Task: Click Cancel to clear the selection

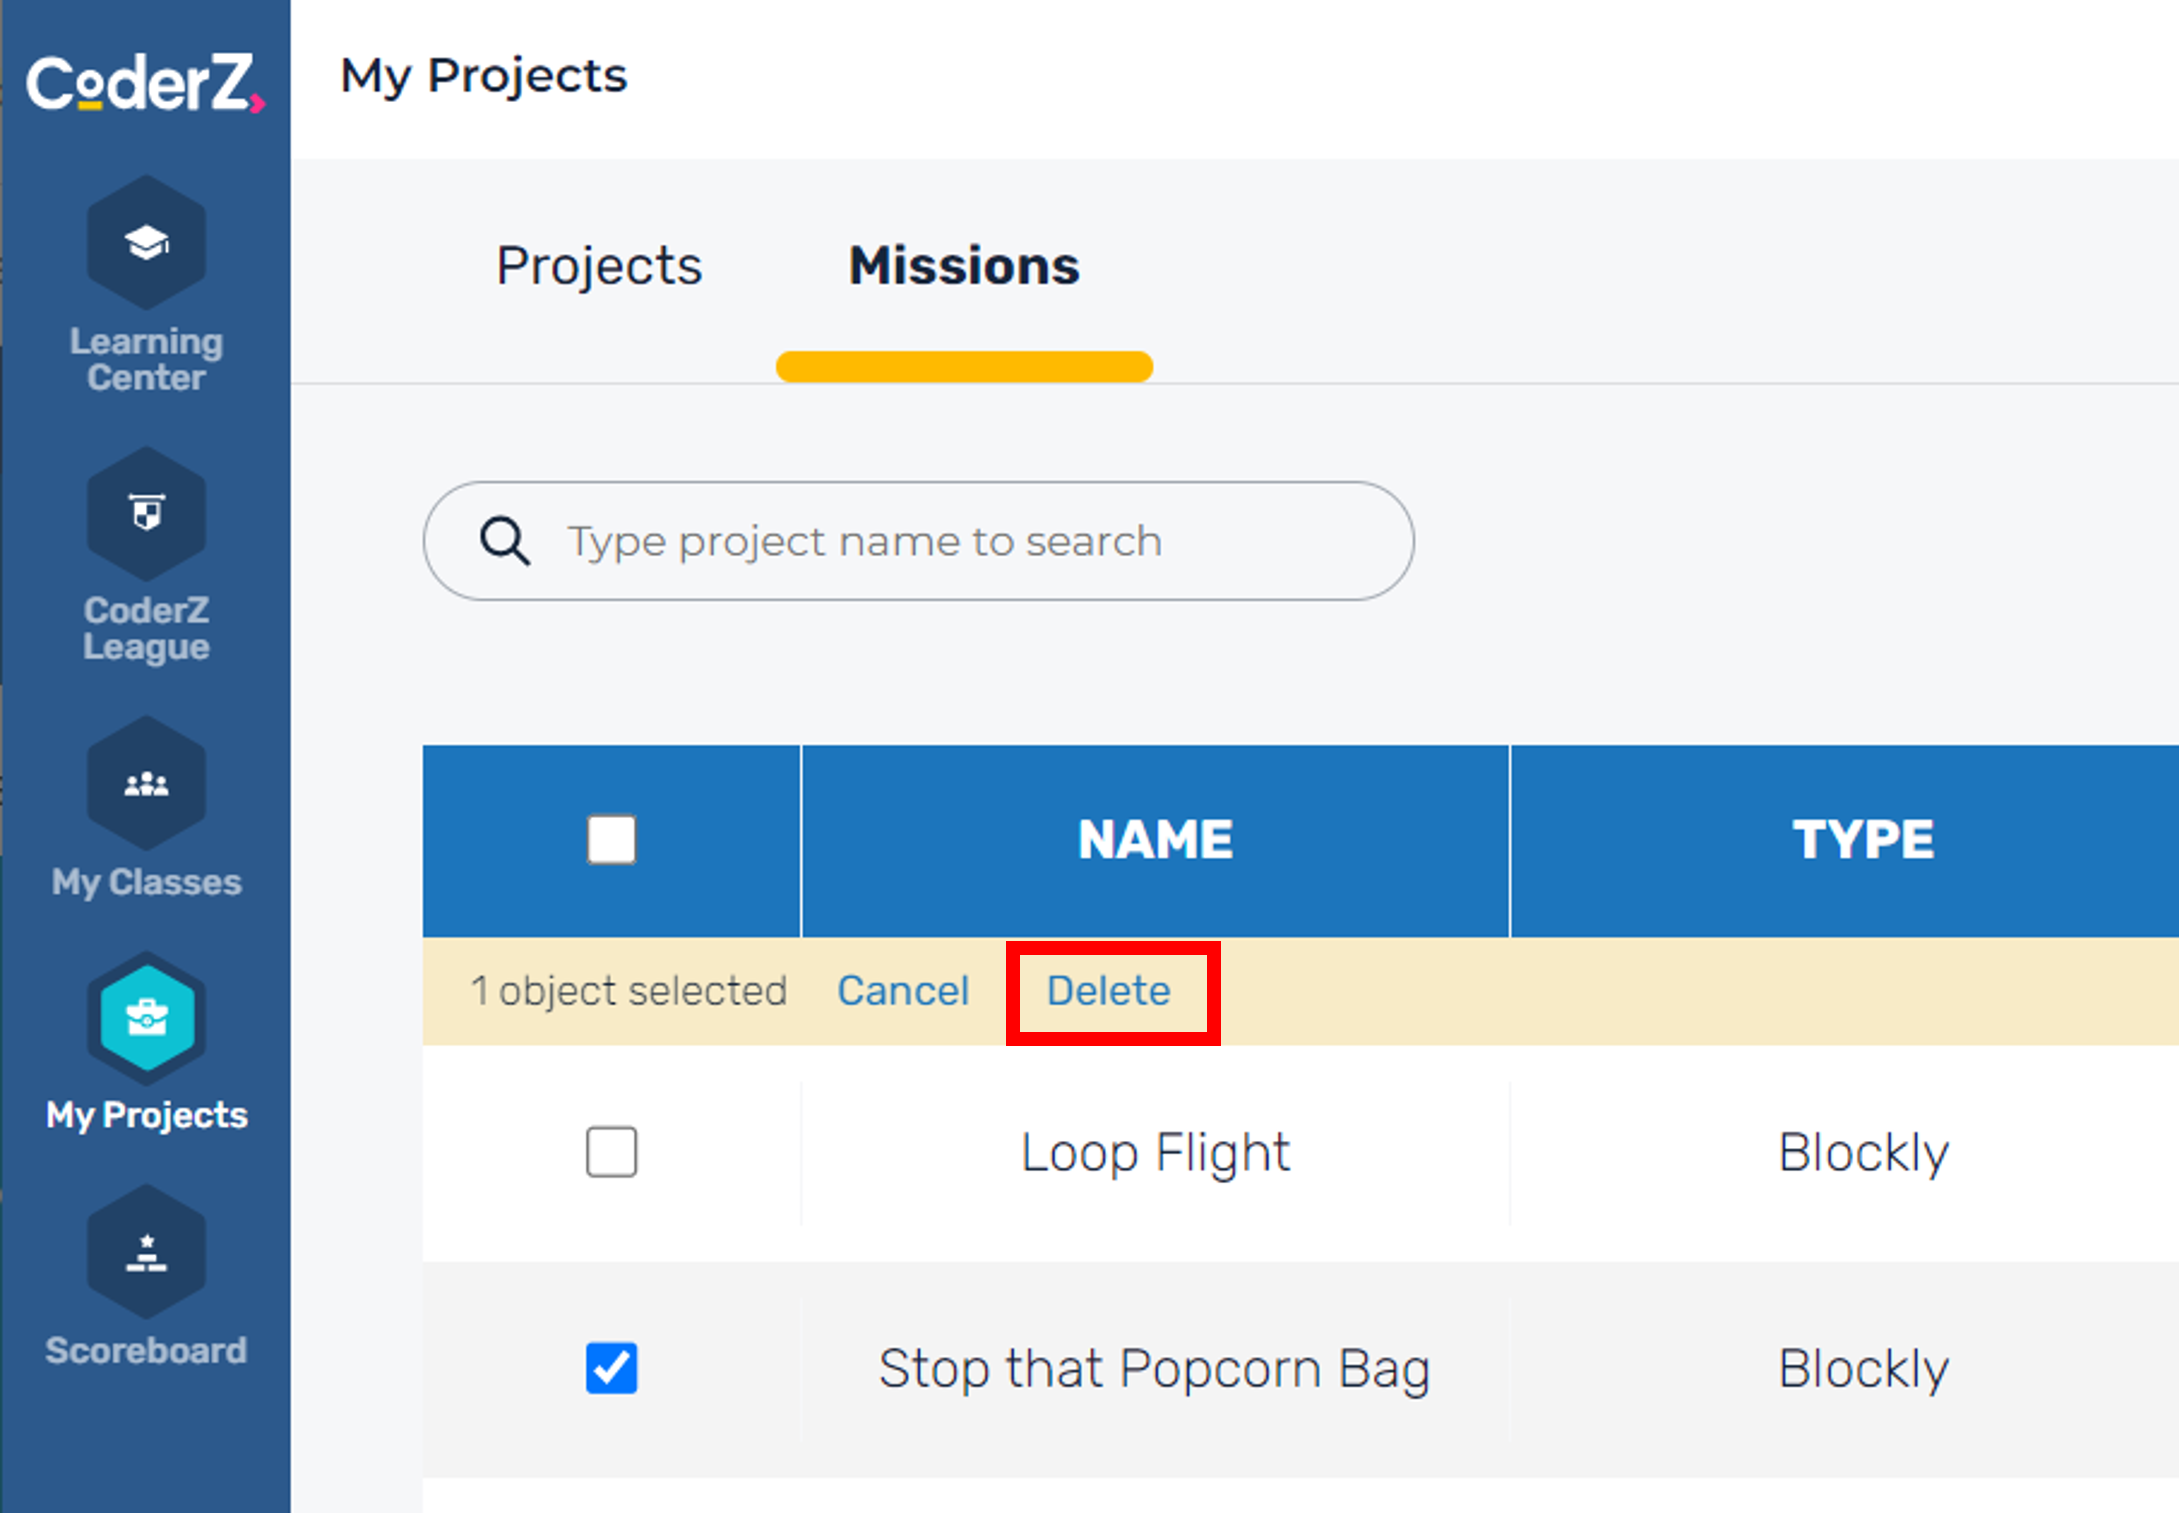Action: pyautogui.click(x=903, y=991)
